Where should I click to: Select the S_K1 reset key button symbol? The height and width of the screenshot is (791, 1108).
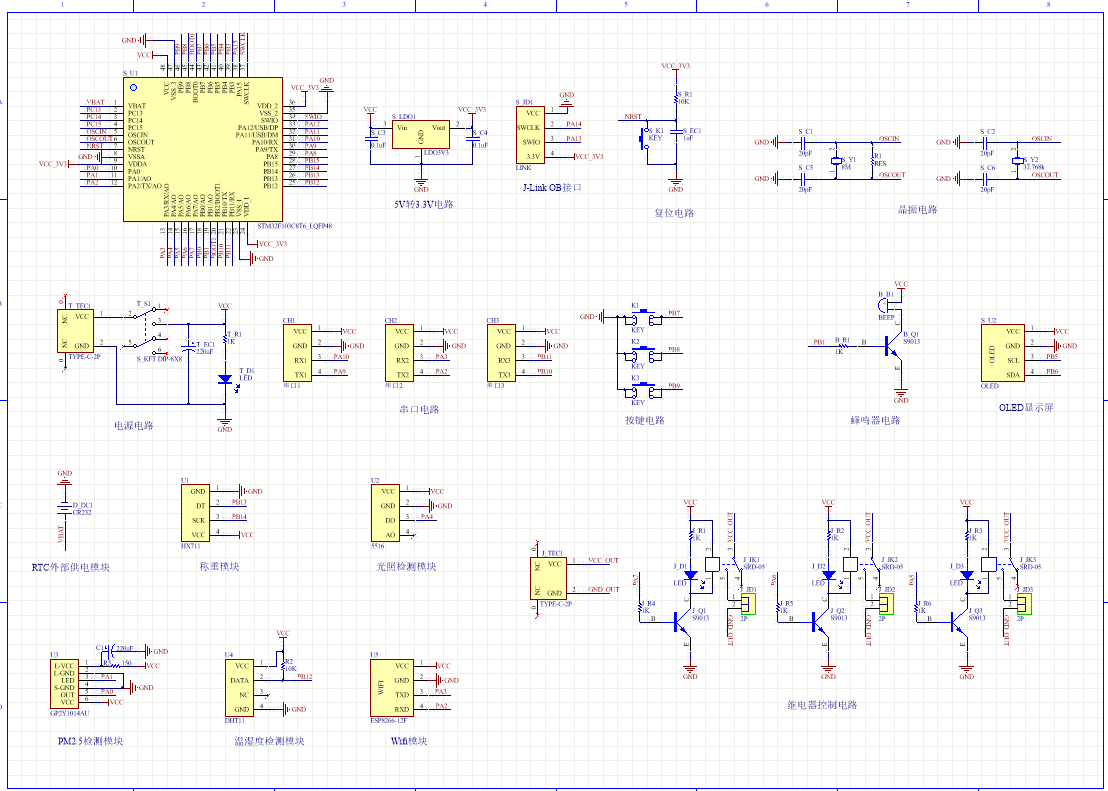[x=645, y=138]
